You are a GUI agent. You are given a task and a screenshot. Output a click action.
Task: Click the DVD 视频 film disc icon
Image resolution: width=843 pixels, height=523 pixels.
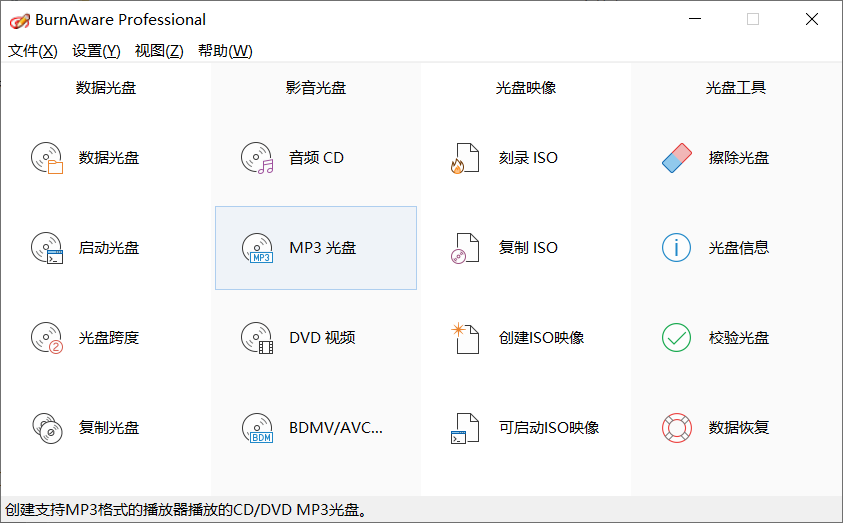257,338
